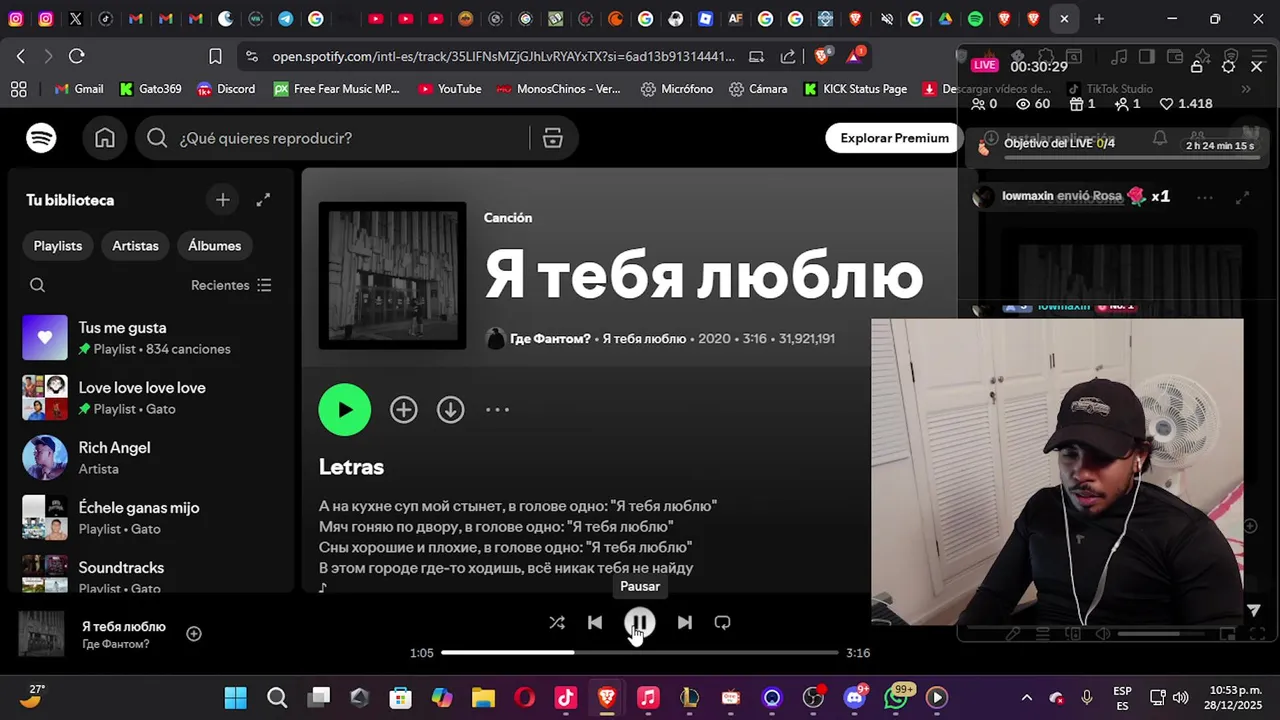This screenshot has width=1280, height=720.
Task: Bookmark this page with the bookmark icon
Action: click(215, 56)
